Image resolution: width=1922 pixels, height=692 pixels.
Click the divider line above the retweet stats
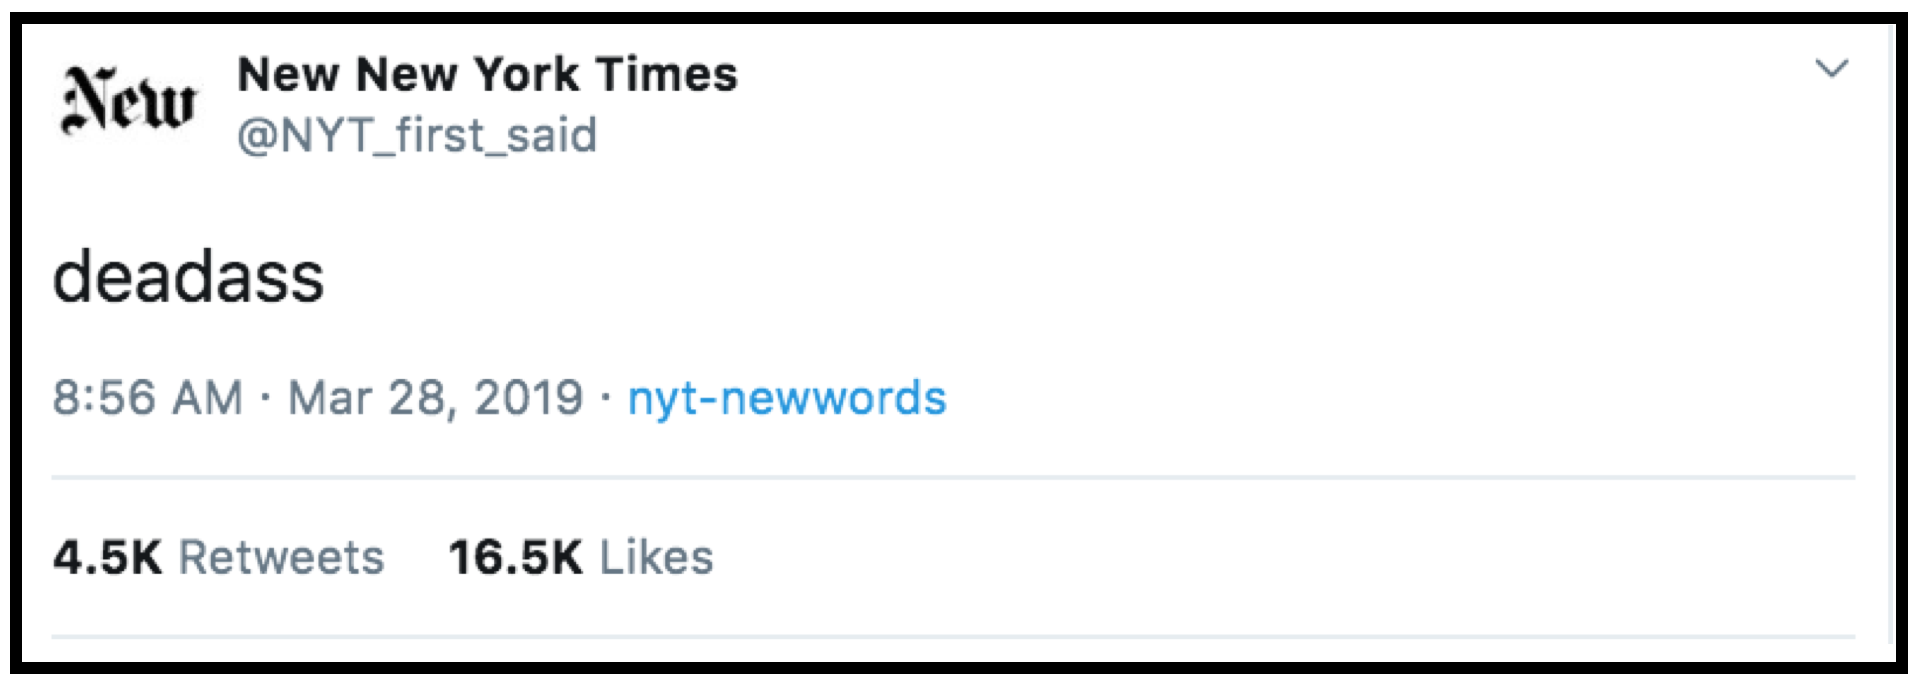[x=952, y=478]
